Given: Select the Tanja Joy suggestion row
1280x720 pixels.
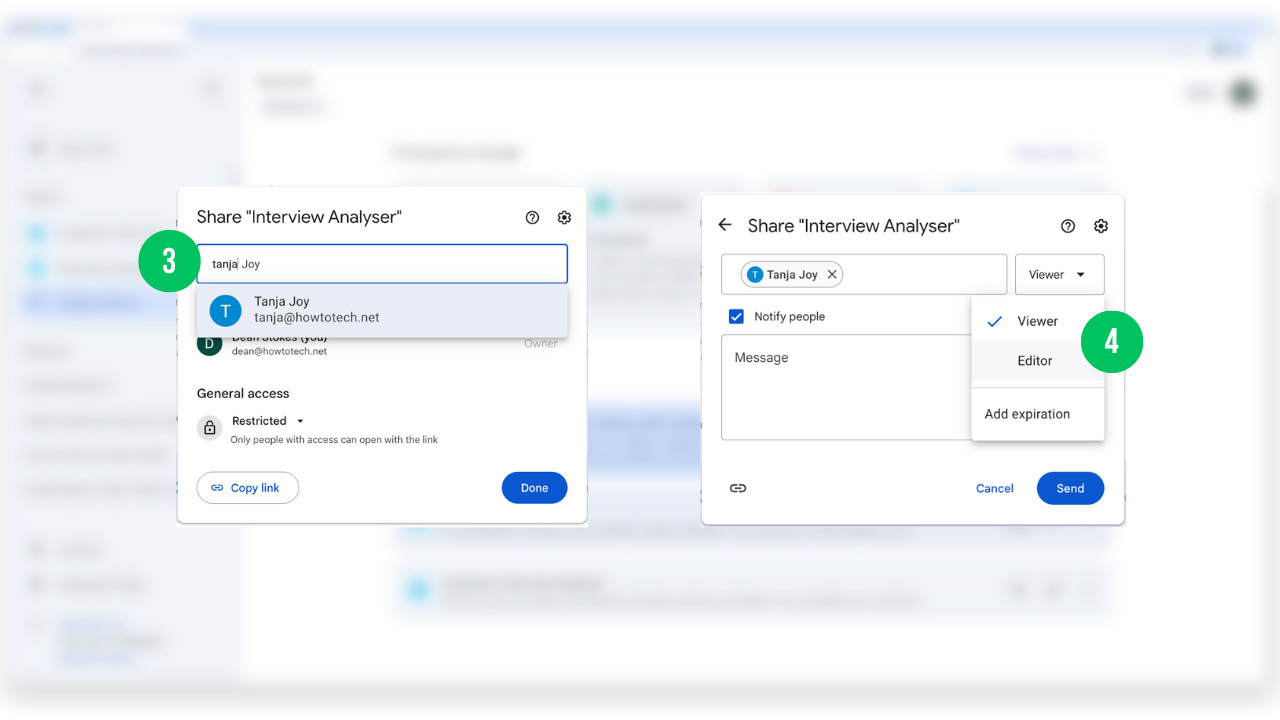Looking at the screenshot, I should click(383, 310).
